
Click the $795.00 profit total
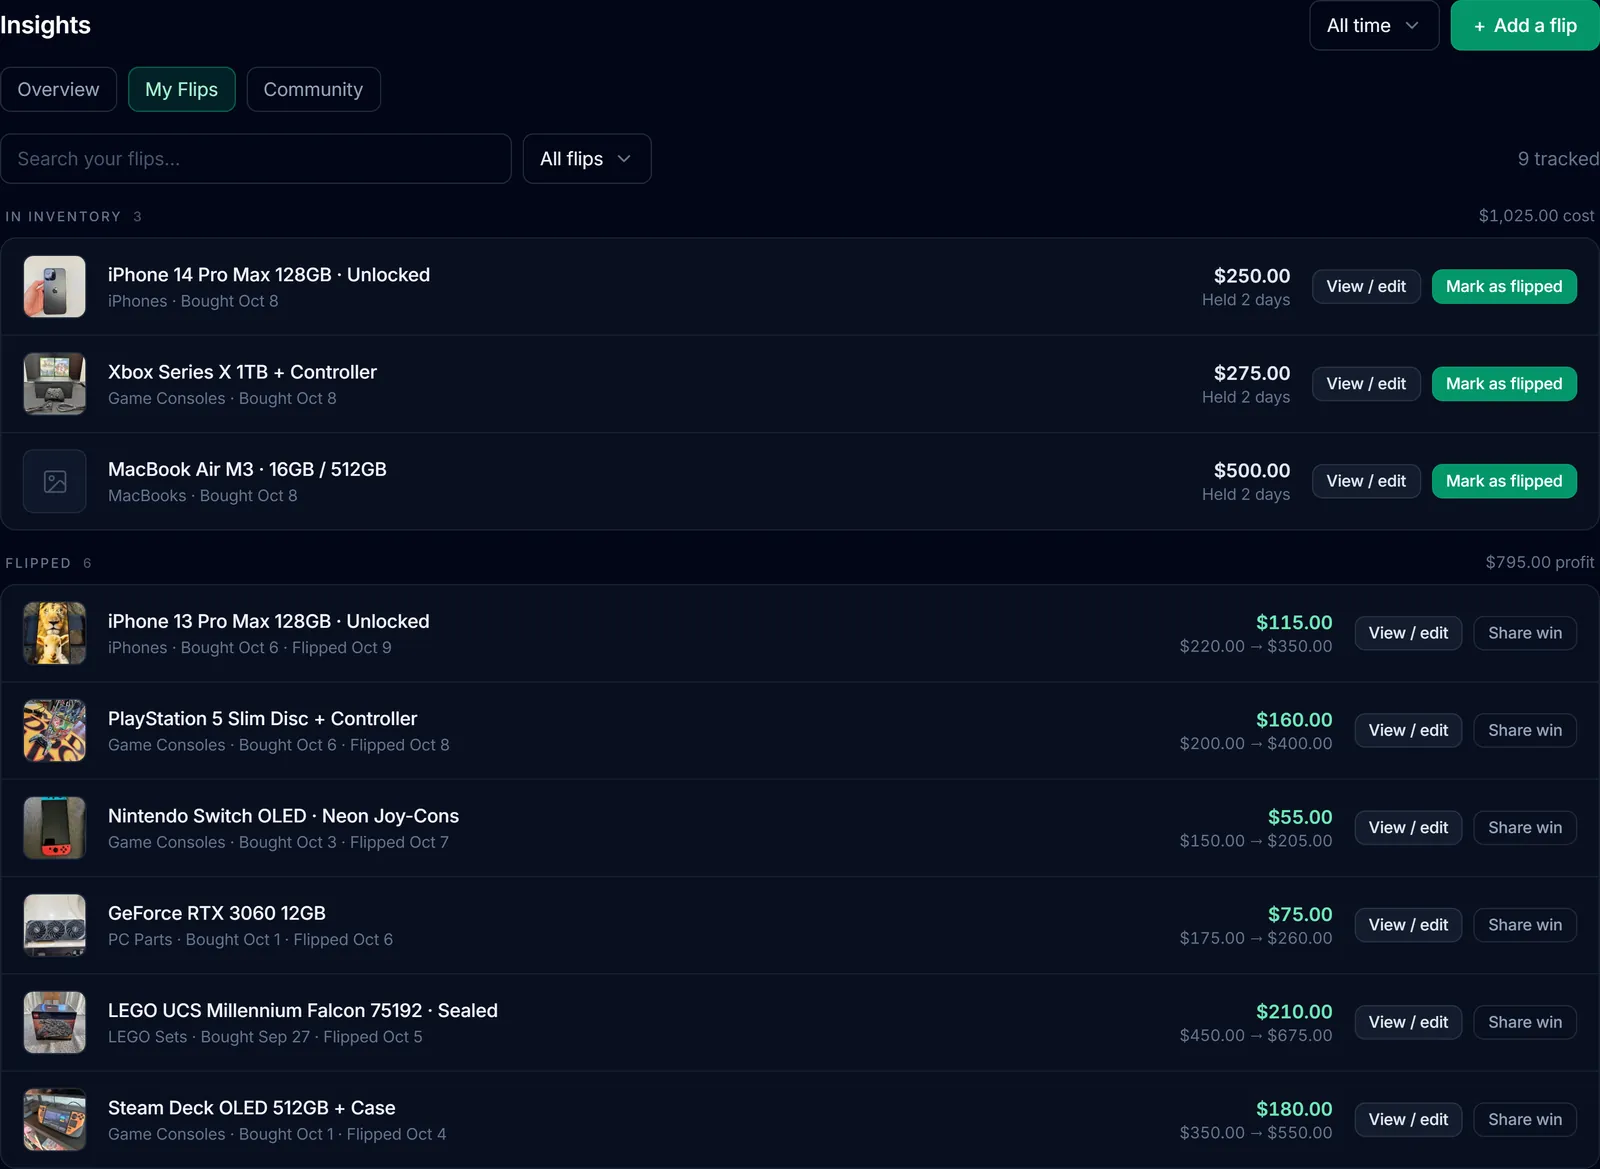(x=1540, y=563)
